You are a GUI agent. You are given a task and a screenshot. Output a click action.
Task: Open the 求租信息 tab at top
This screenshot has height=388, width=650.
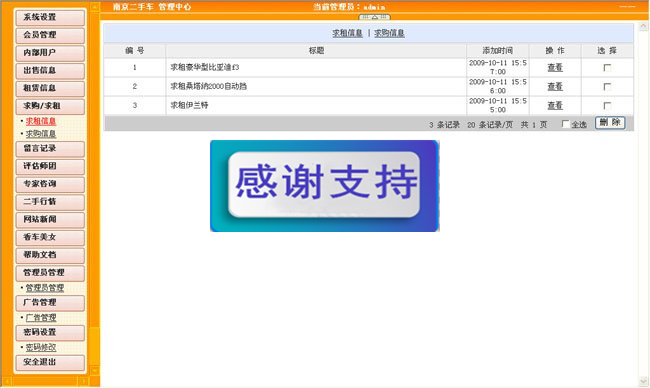pyautogui.click(x=347, y=33)
